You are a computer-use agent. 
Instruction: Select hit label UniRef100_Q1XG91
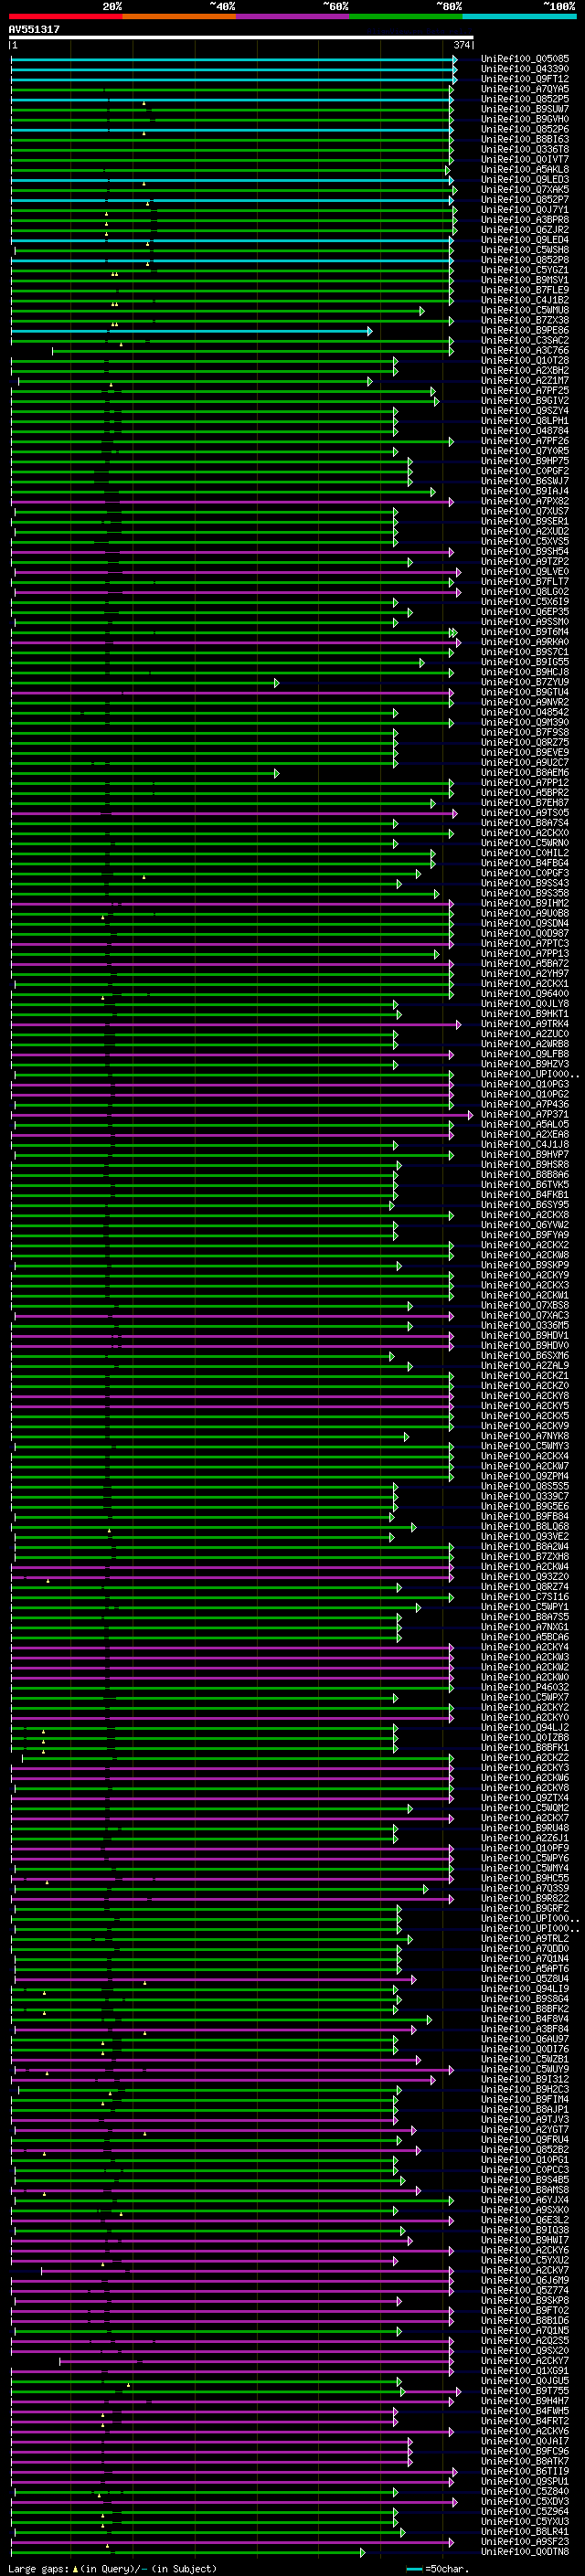[x=524, y=2370]
